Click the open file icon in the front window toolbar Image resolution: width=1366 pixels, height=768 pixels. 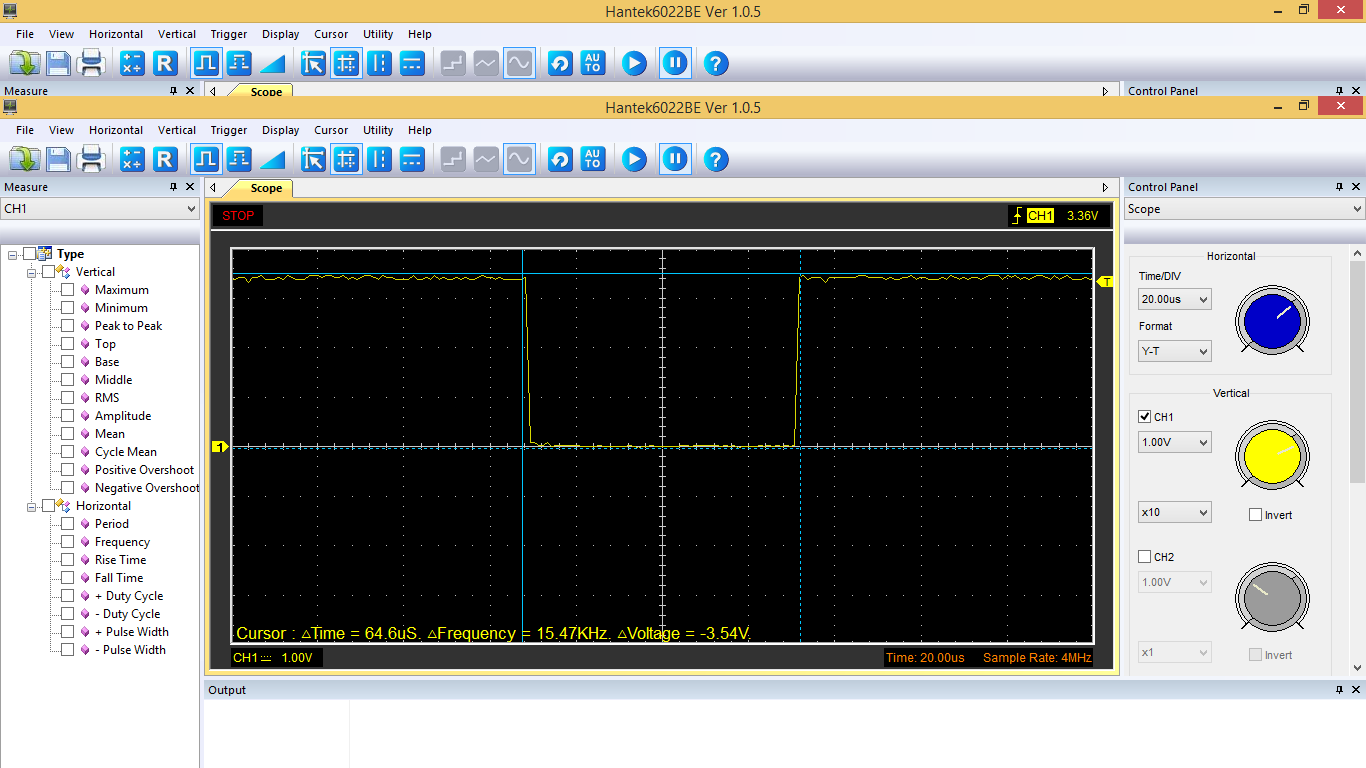pyautogui.click(x=24, y=159)
